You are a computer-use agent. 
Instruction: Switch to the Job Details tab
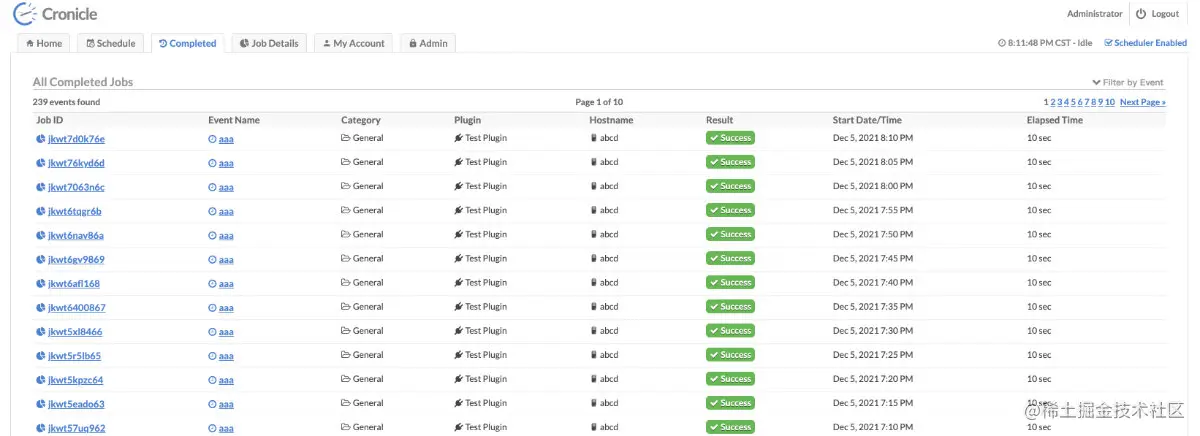point(270,43)
